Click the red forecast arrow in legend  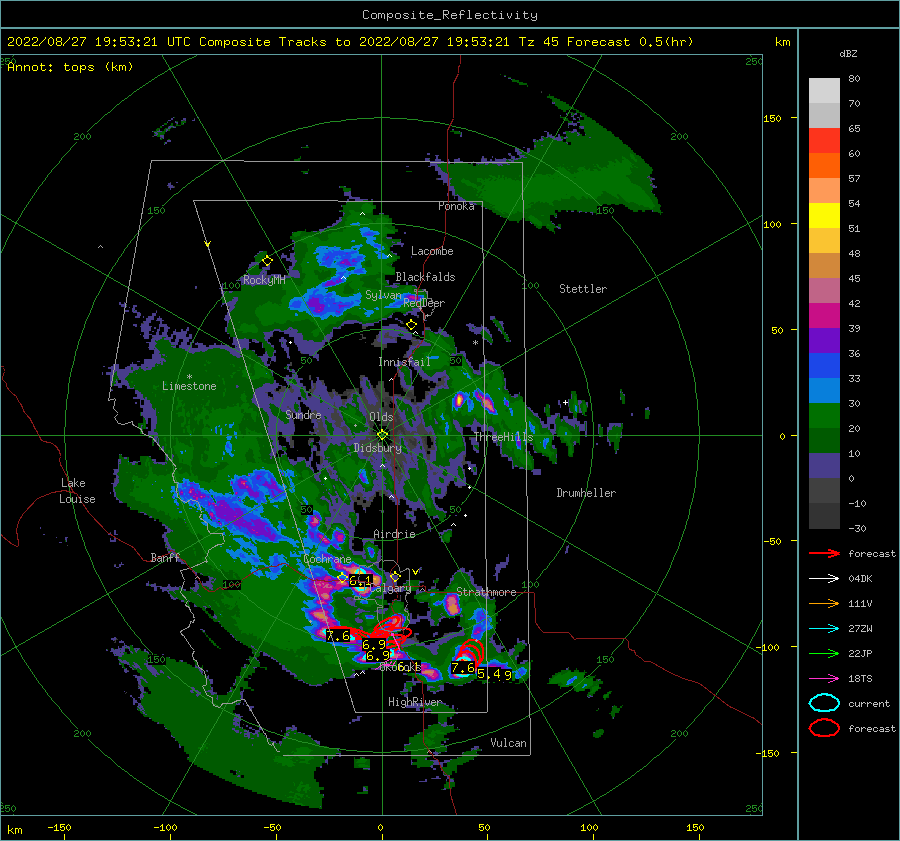point(824,553)
